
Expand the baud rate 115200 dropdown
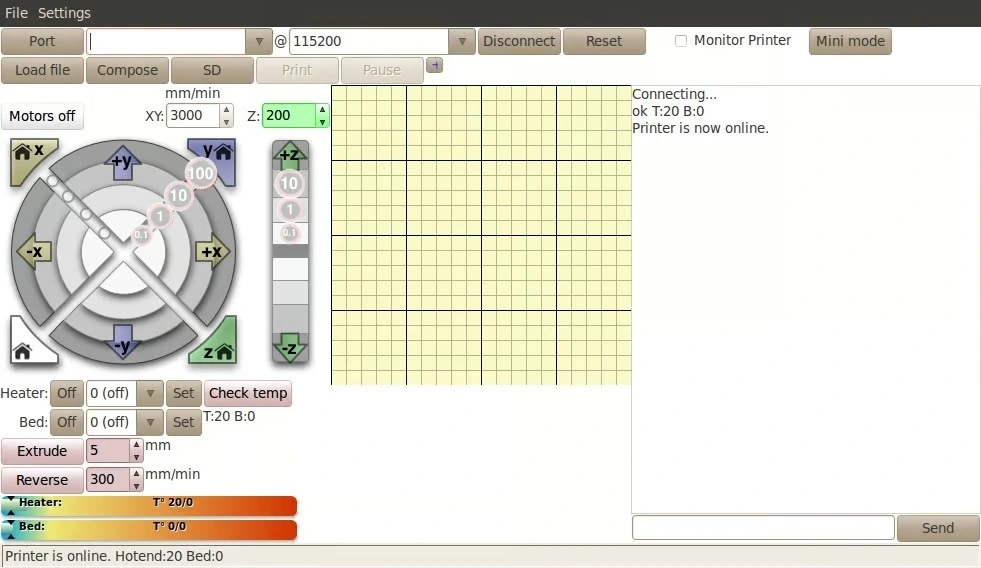click(461, 41)
